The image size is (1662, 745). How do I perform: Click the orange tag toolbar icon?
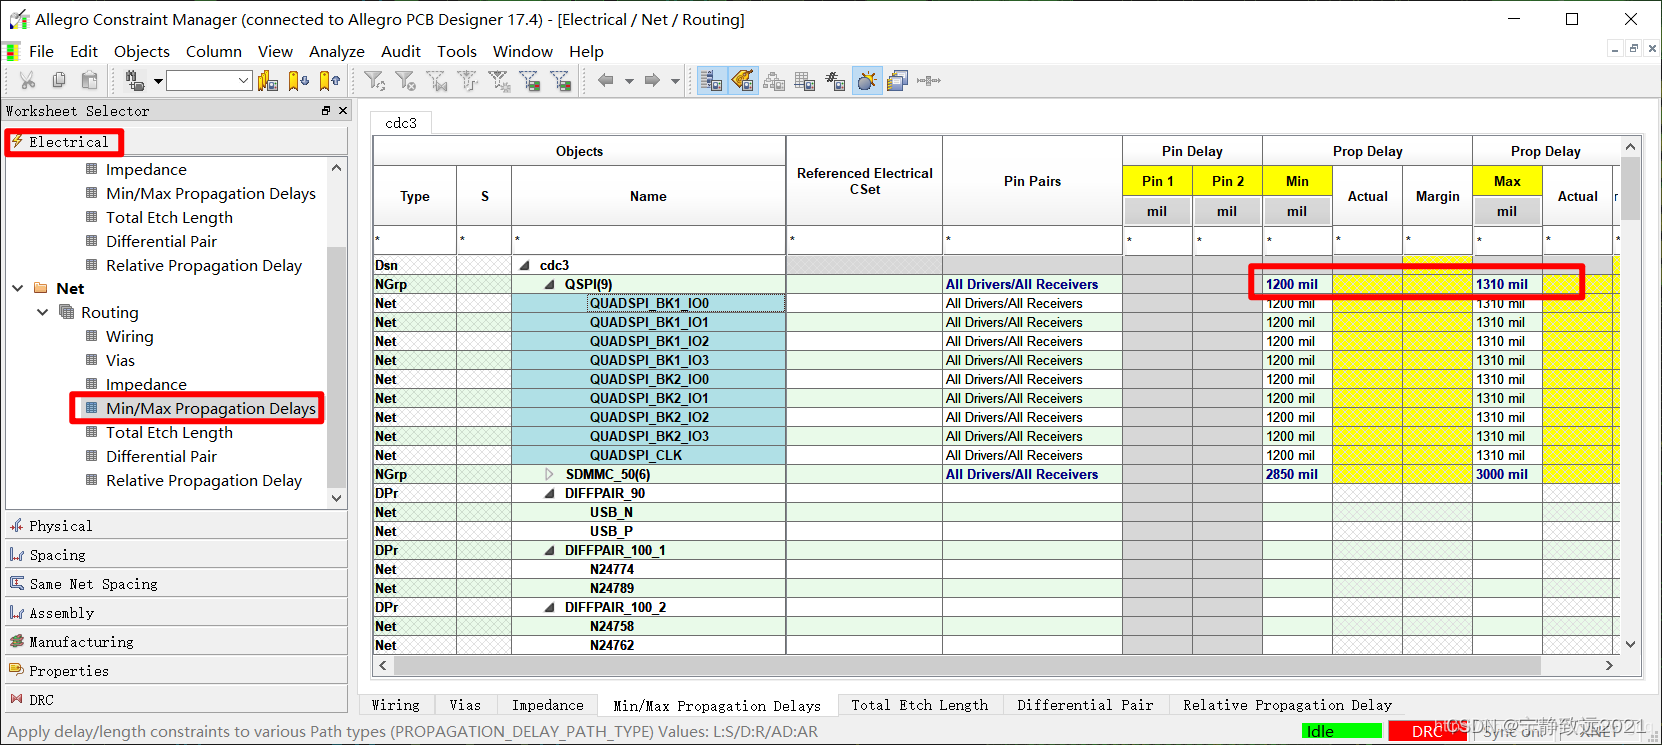coord(742,81)
